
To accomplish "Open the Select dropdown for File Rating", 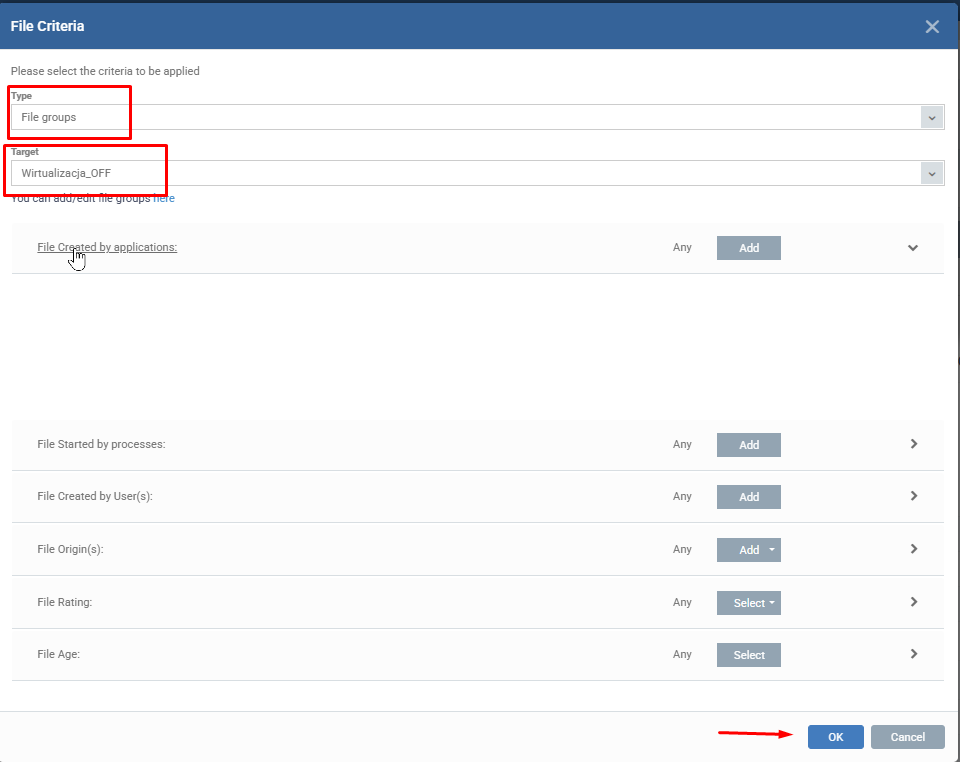I will pyautogui.click(x=748, y=603).
